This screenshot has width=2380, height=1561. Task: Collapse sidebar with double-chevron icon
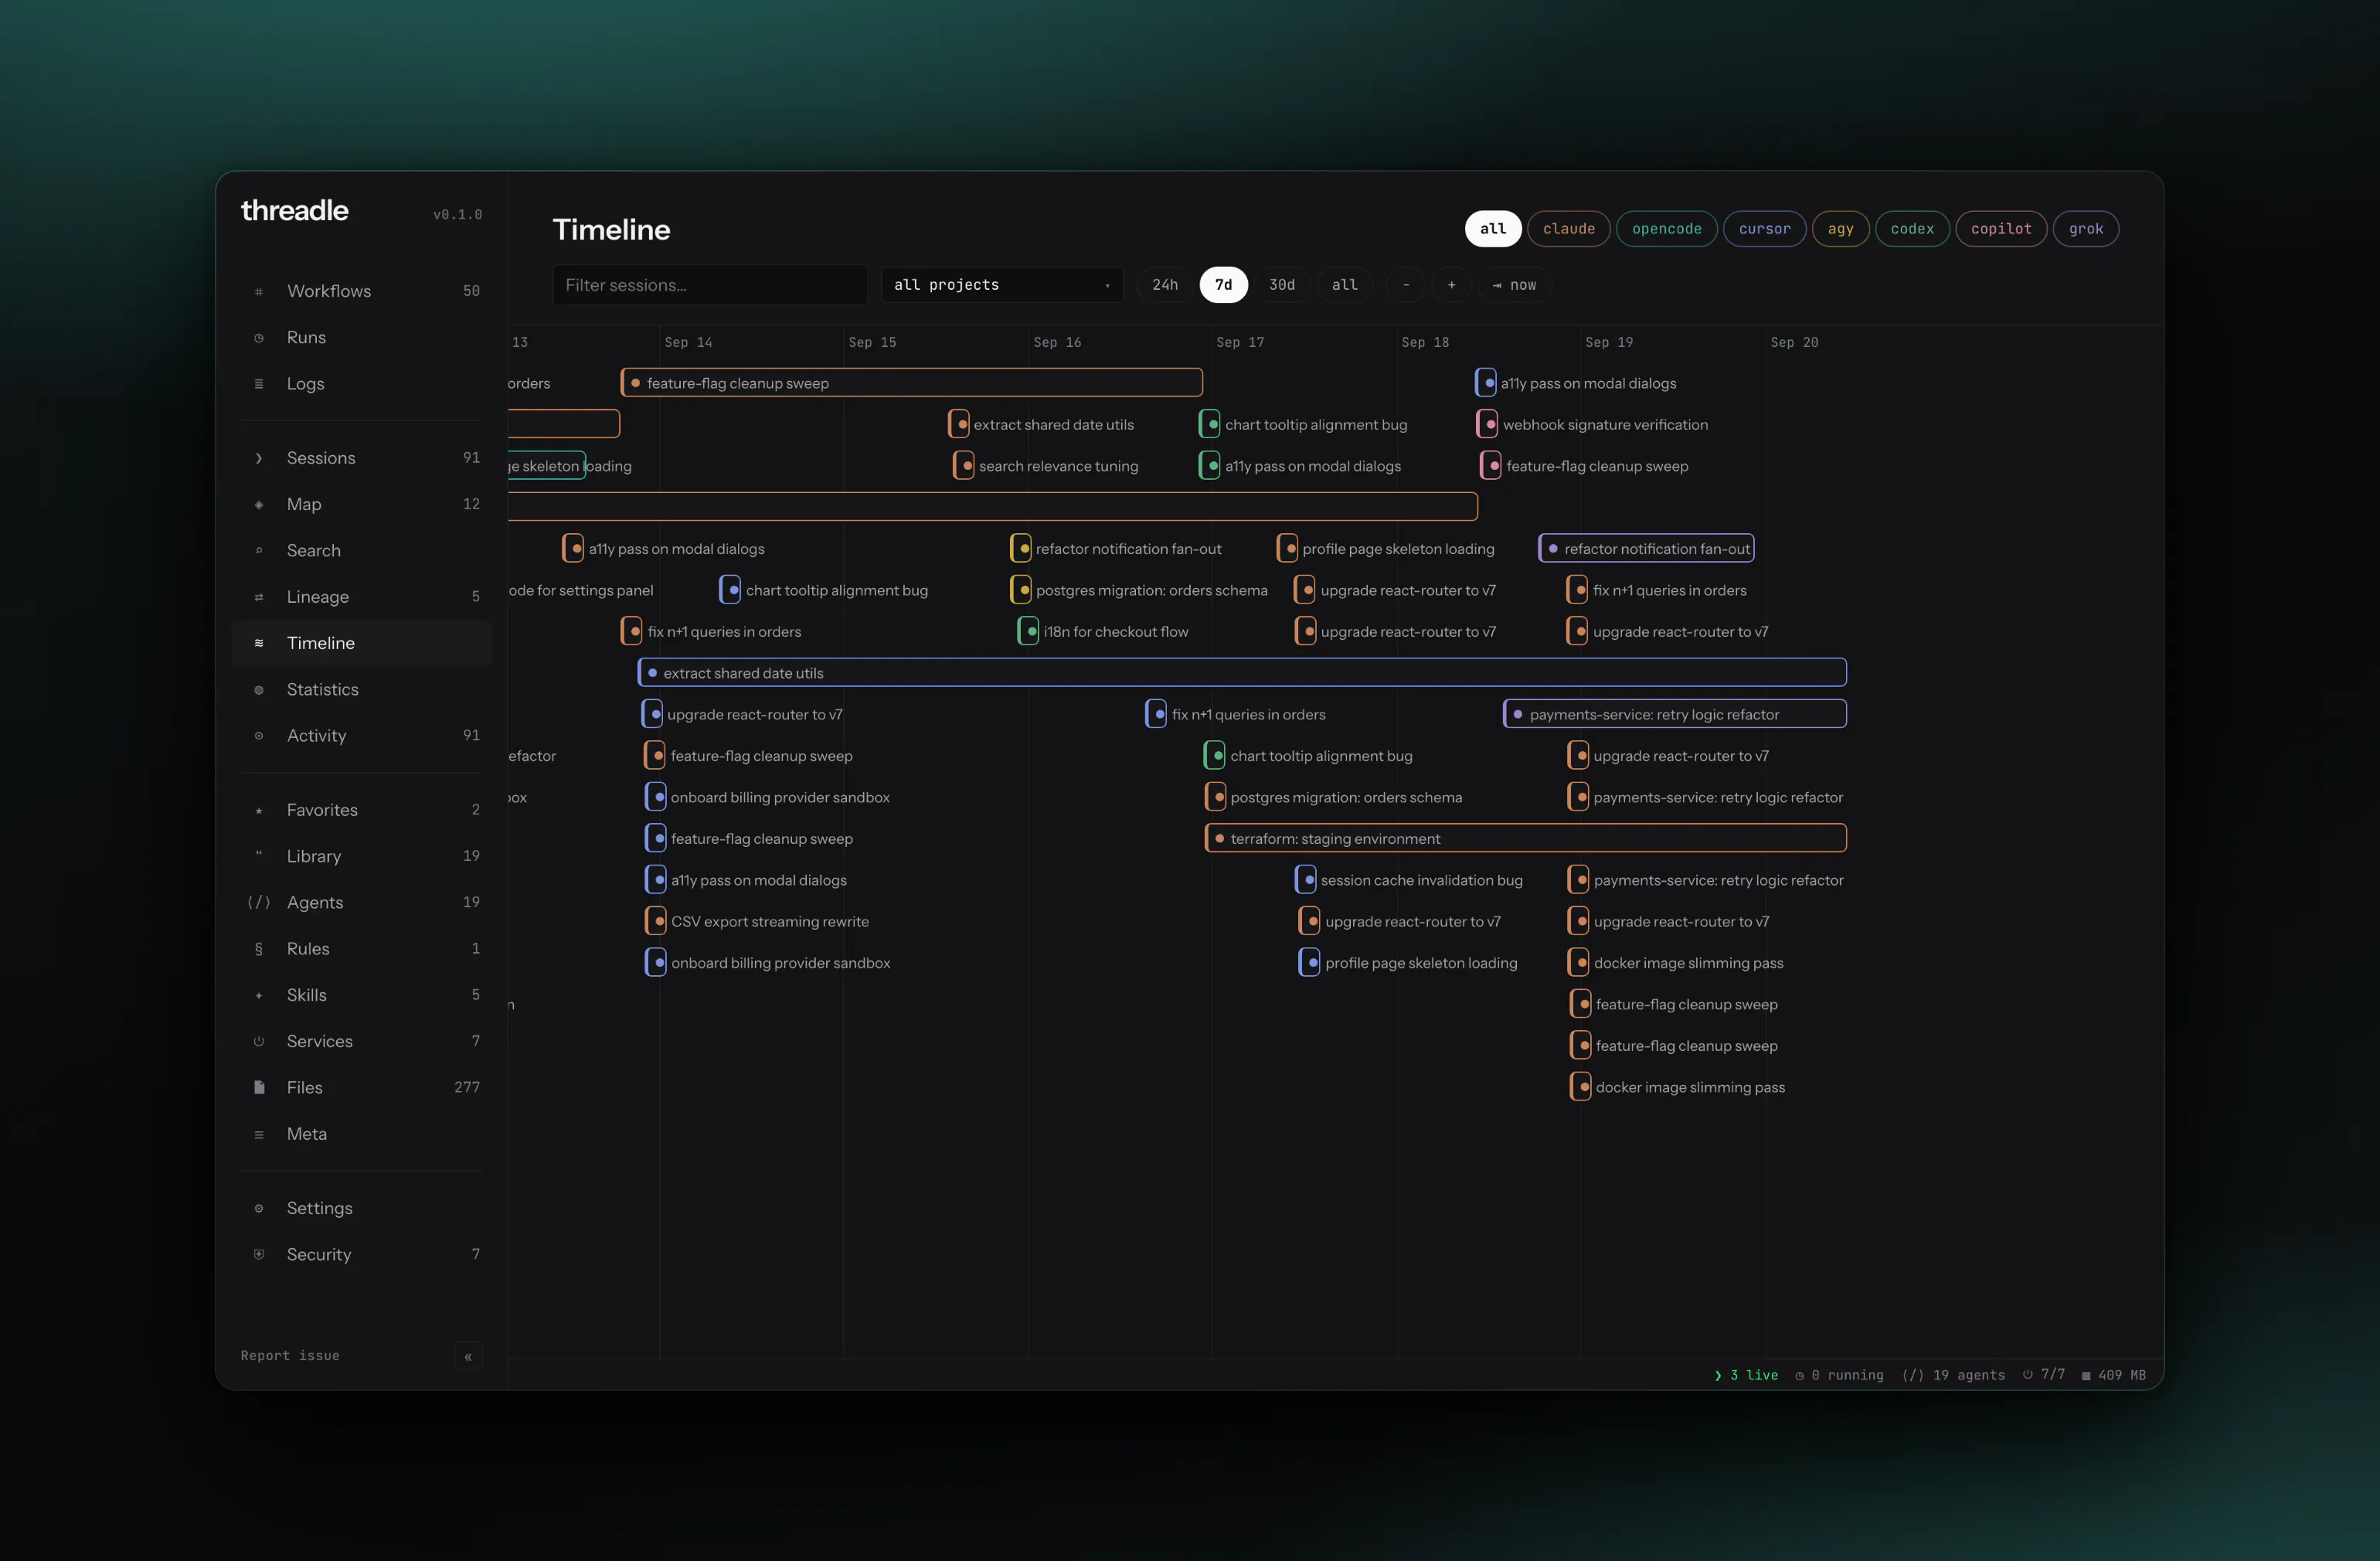click(468, 1356)
